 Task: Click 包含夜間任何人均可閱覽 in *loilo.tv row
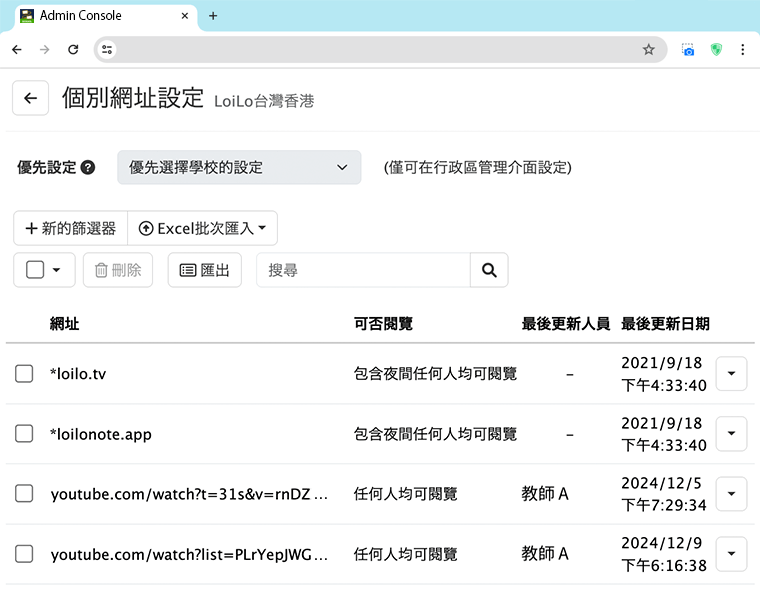pos(435,374)
